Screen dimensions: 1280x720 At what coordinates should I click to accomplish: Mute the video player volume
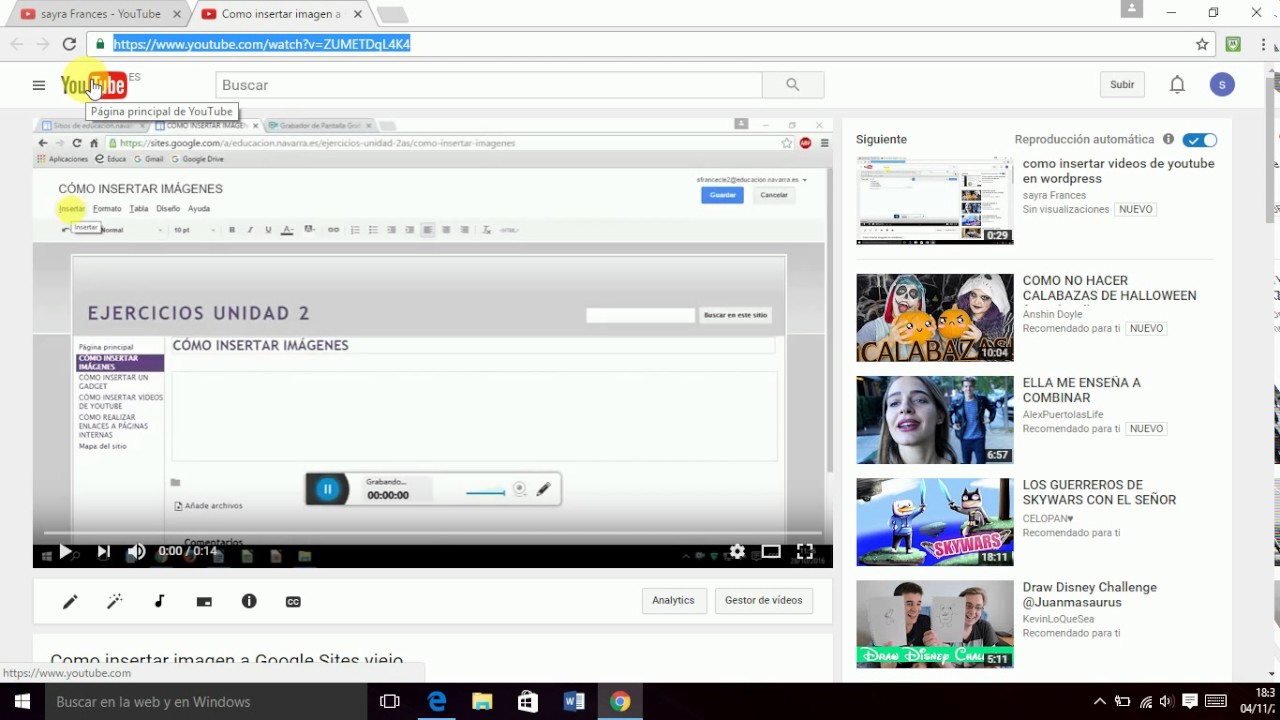[136, 551]
